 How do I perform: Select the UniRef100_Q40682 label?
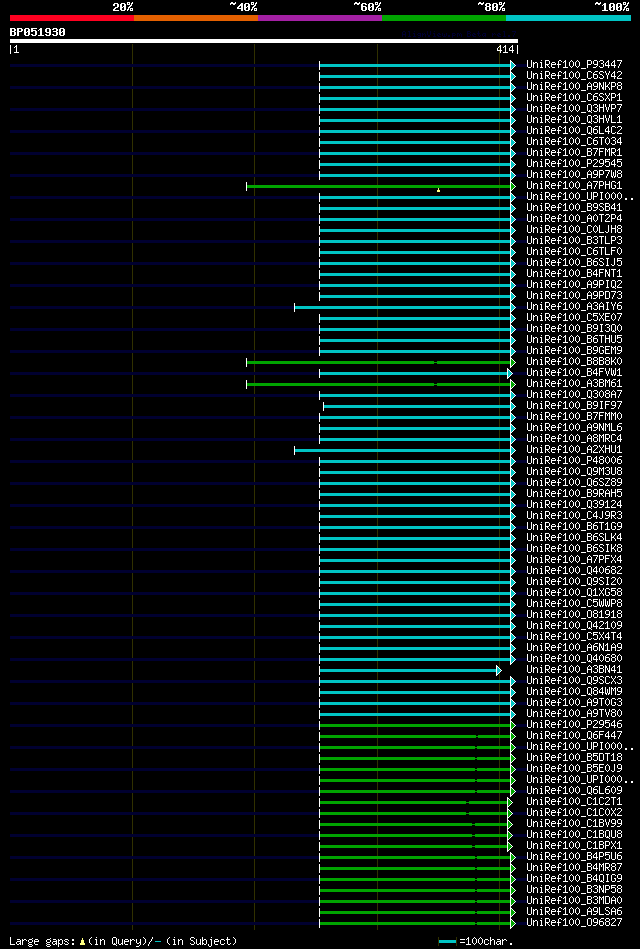(574, 571)
